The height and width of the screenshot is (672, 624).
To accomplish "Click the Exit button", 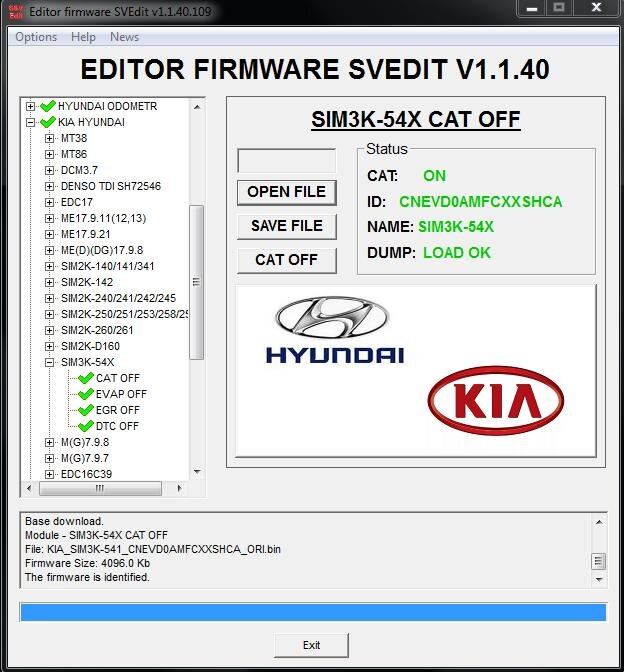I will point(312,645).
